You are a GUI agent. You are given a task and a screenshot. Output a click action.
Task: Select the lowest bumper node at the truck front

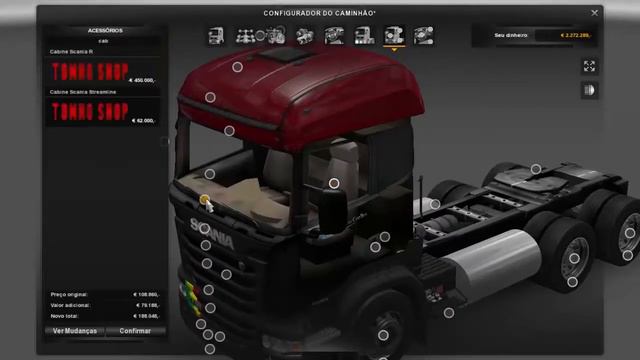tap(210, 349)
